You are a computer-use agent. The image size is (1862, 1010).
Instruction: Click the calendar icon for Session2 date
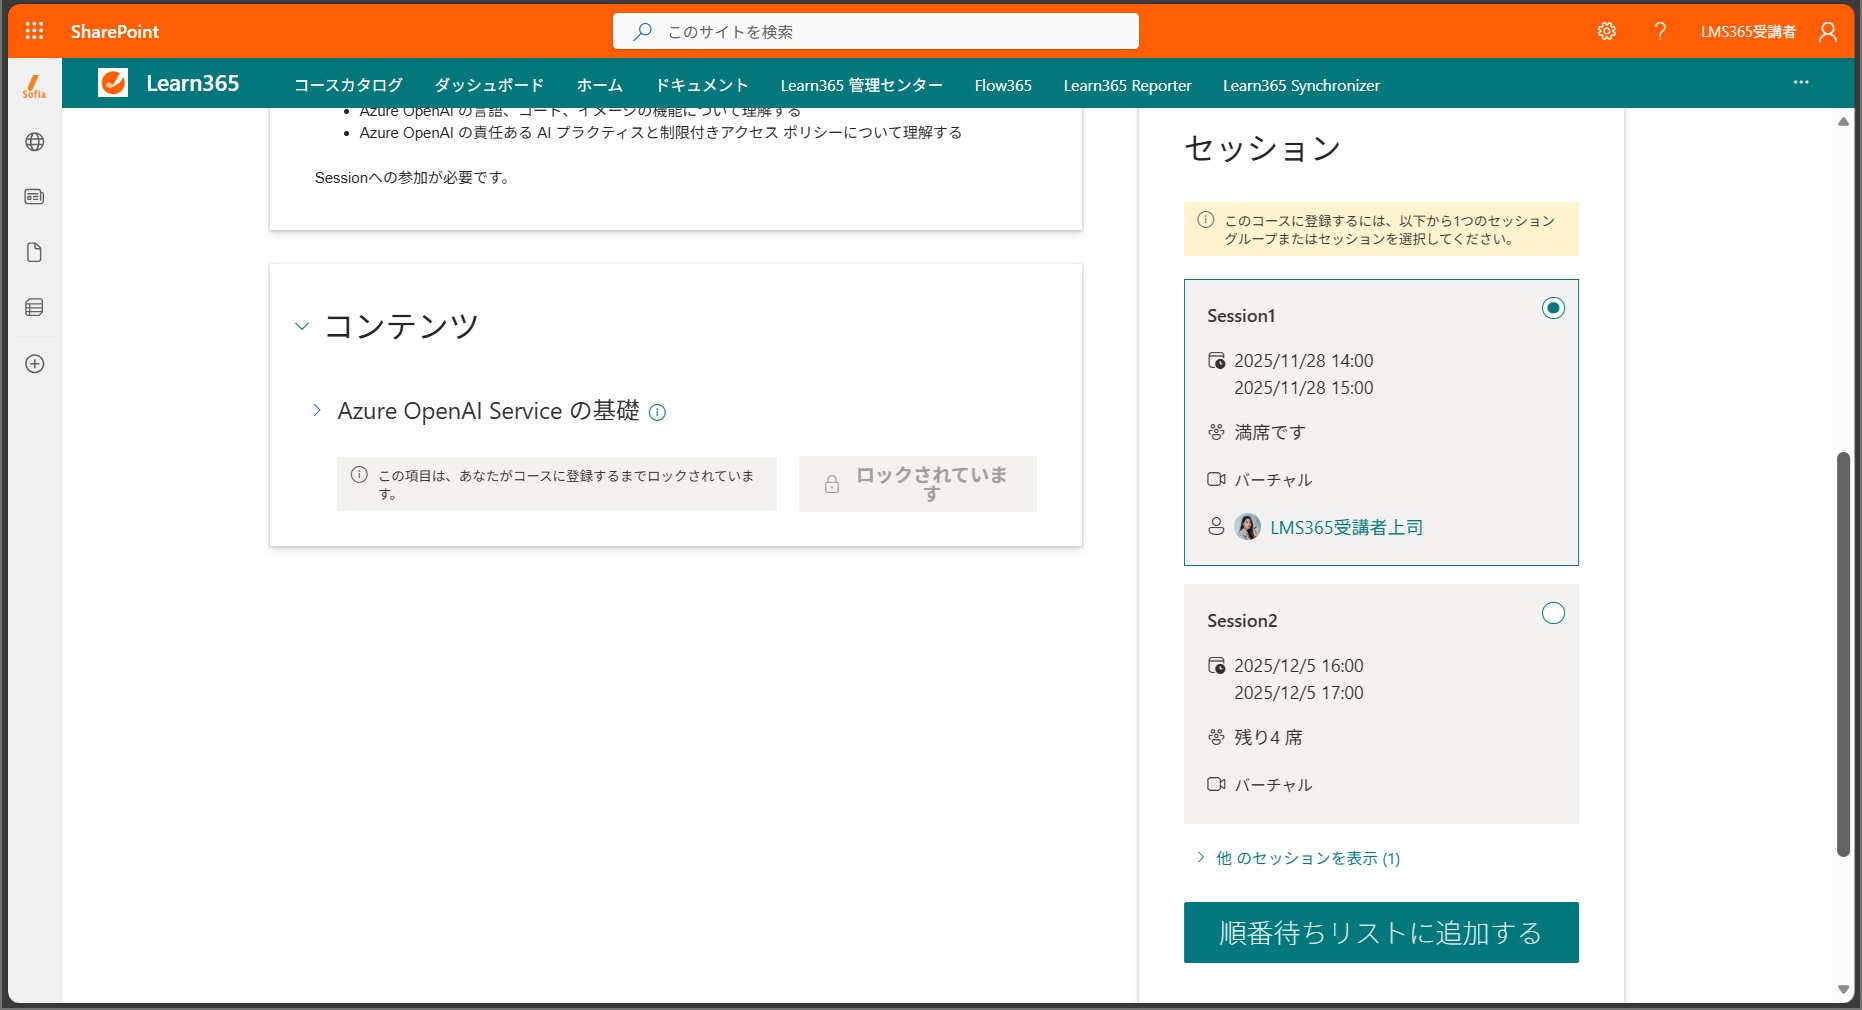1216,665
